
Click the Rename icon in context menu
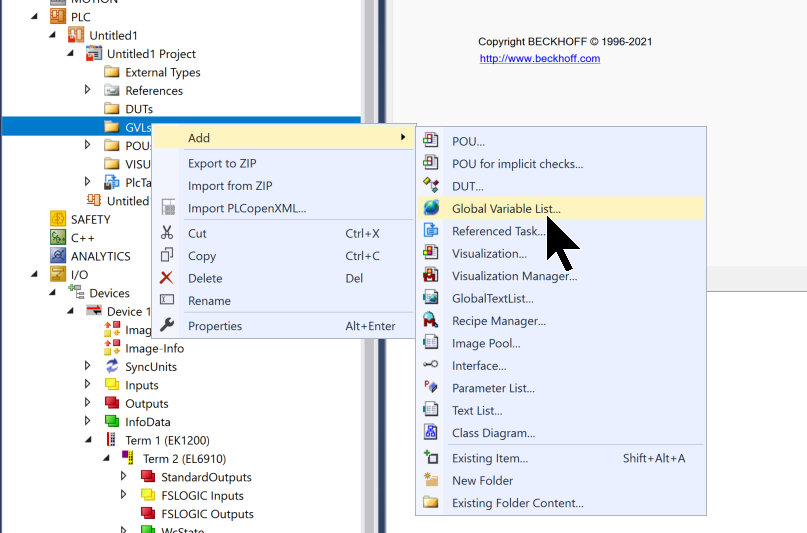(167, 300)
